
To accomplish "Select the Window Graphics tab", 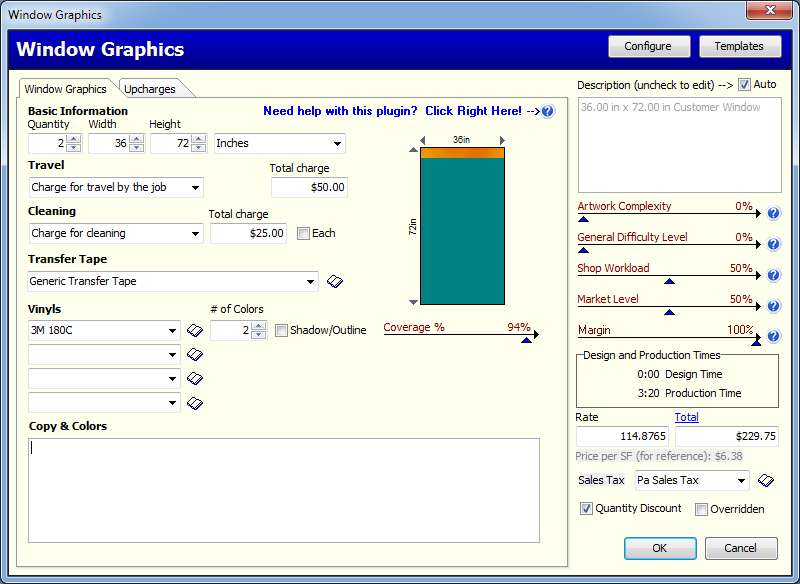I will [65, 89].
